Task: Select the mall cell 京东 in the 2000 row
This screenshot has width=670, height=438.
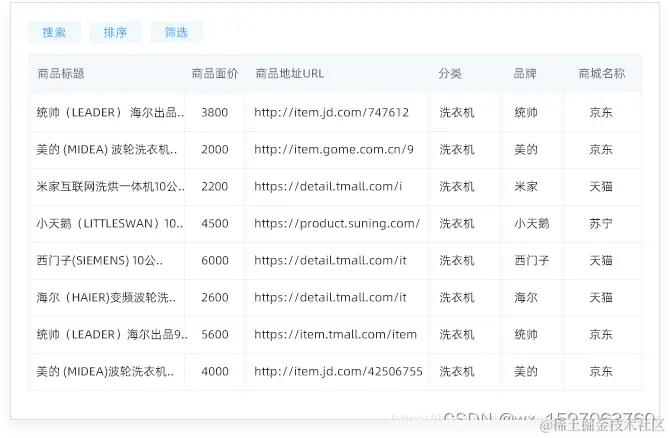Action: (x=601, y=150)
